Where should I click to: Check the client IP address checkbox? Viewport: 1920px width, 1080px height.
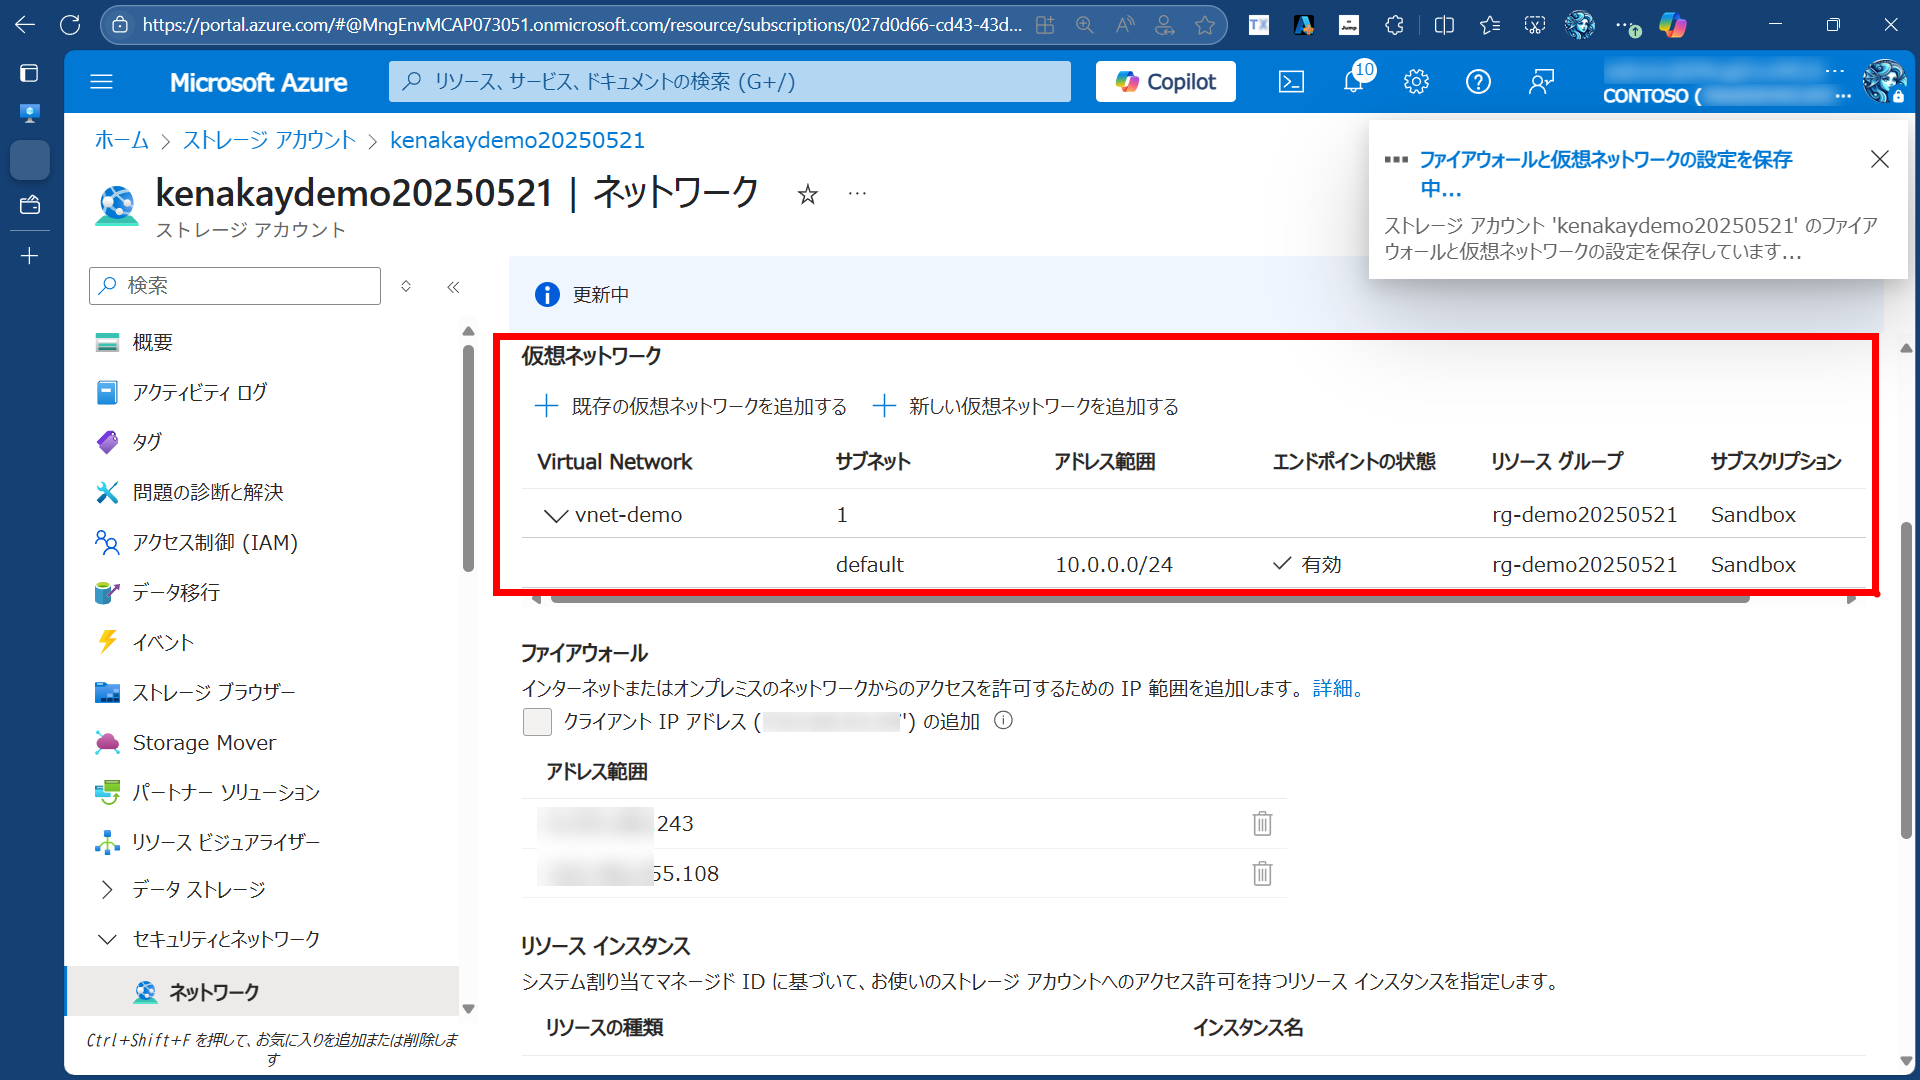[537, 722]
